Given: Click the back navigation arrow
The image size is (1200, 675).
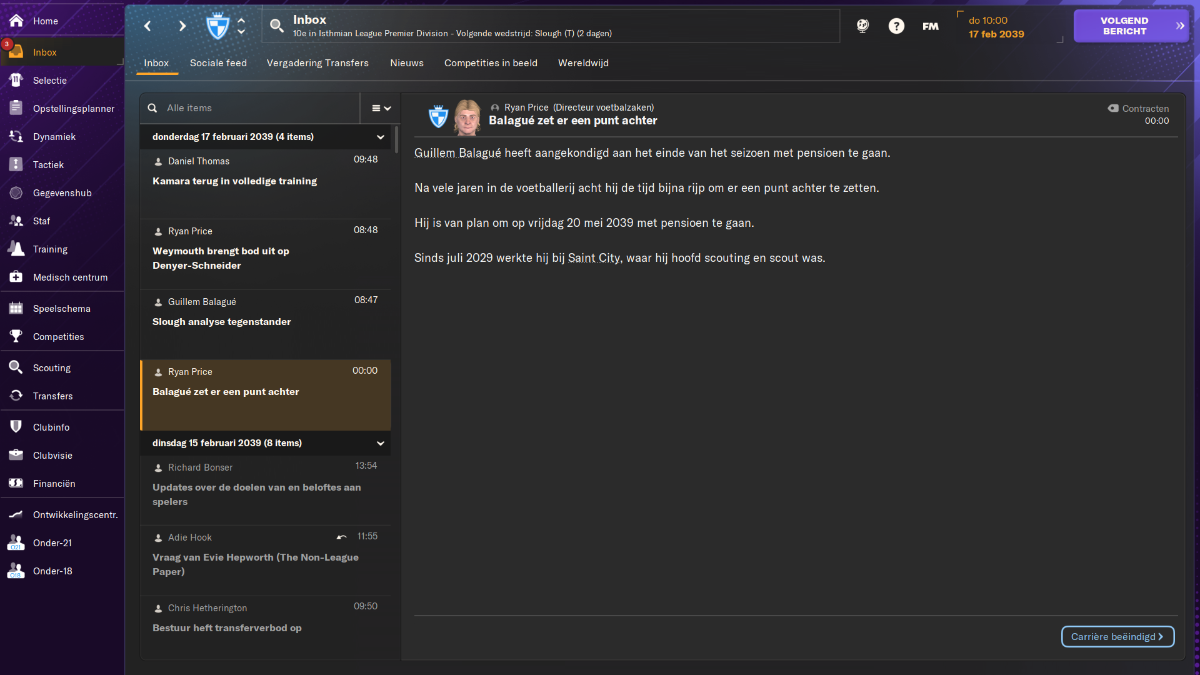Looking at the screenshot, I should (x=148, y=26).
